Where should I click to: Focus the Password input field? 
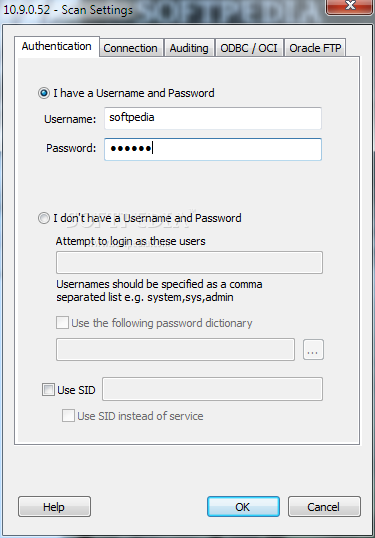213,149
